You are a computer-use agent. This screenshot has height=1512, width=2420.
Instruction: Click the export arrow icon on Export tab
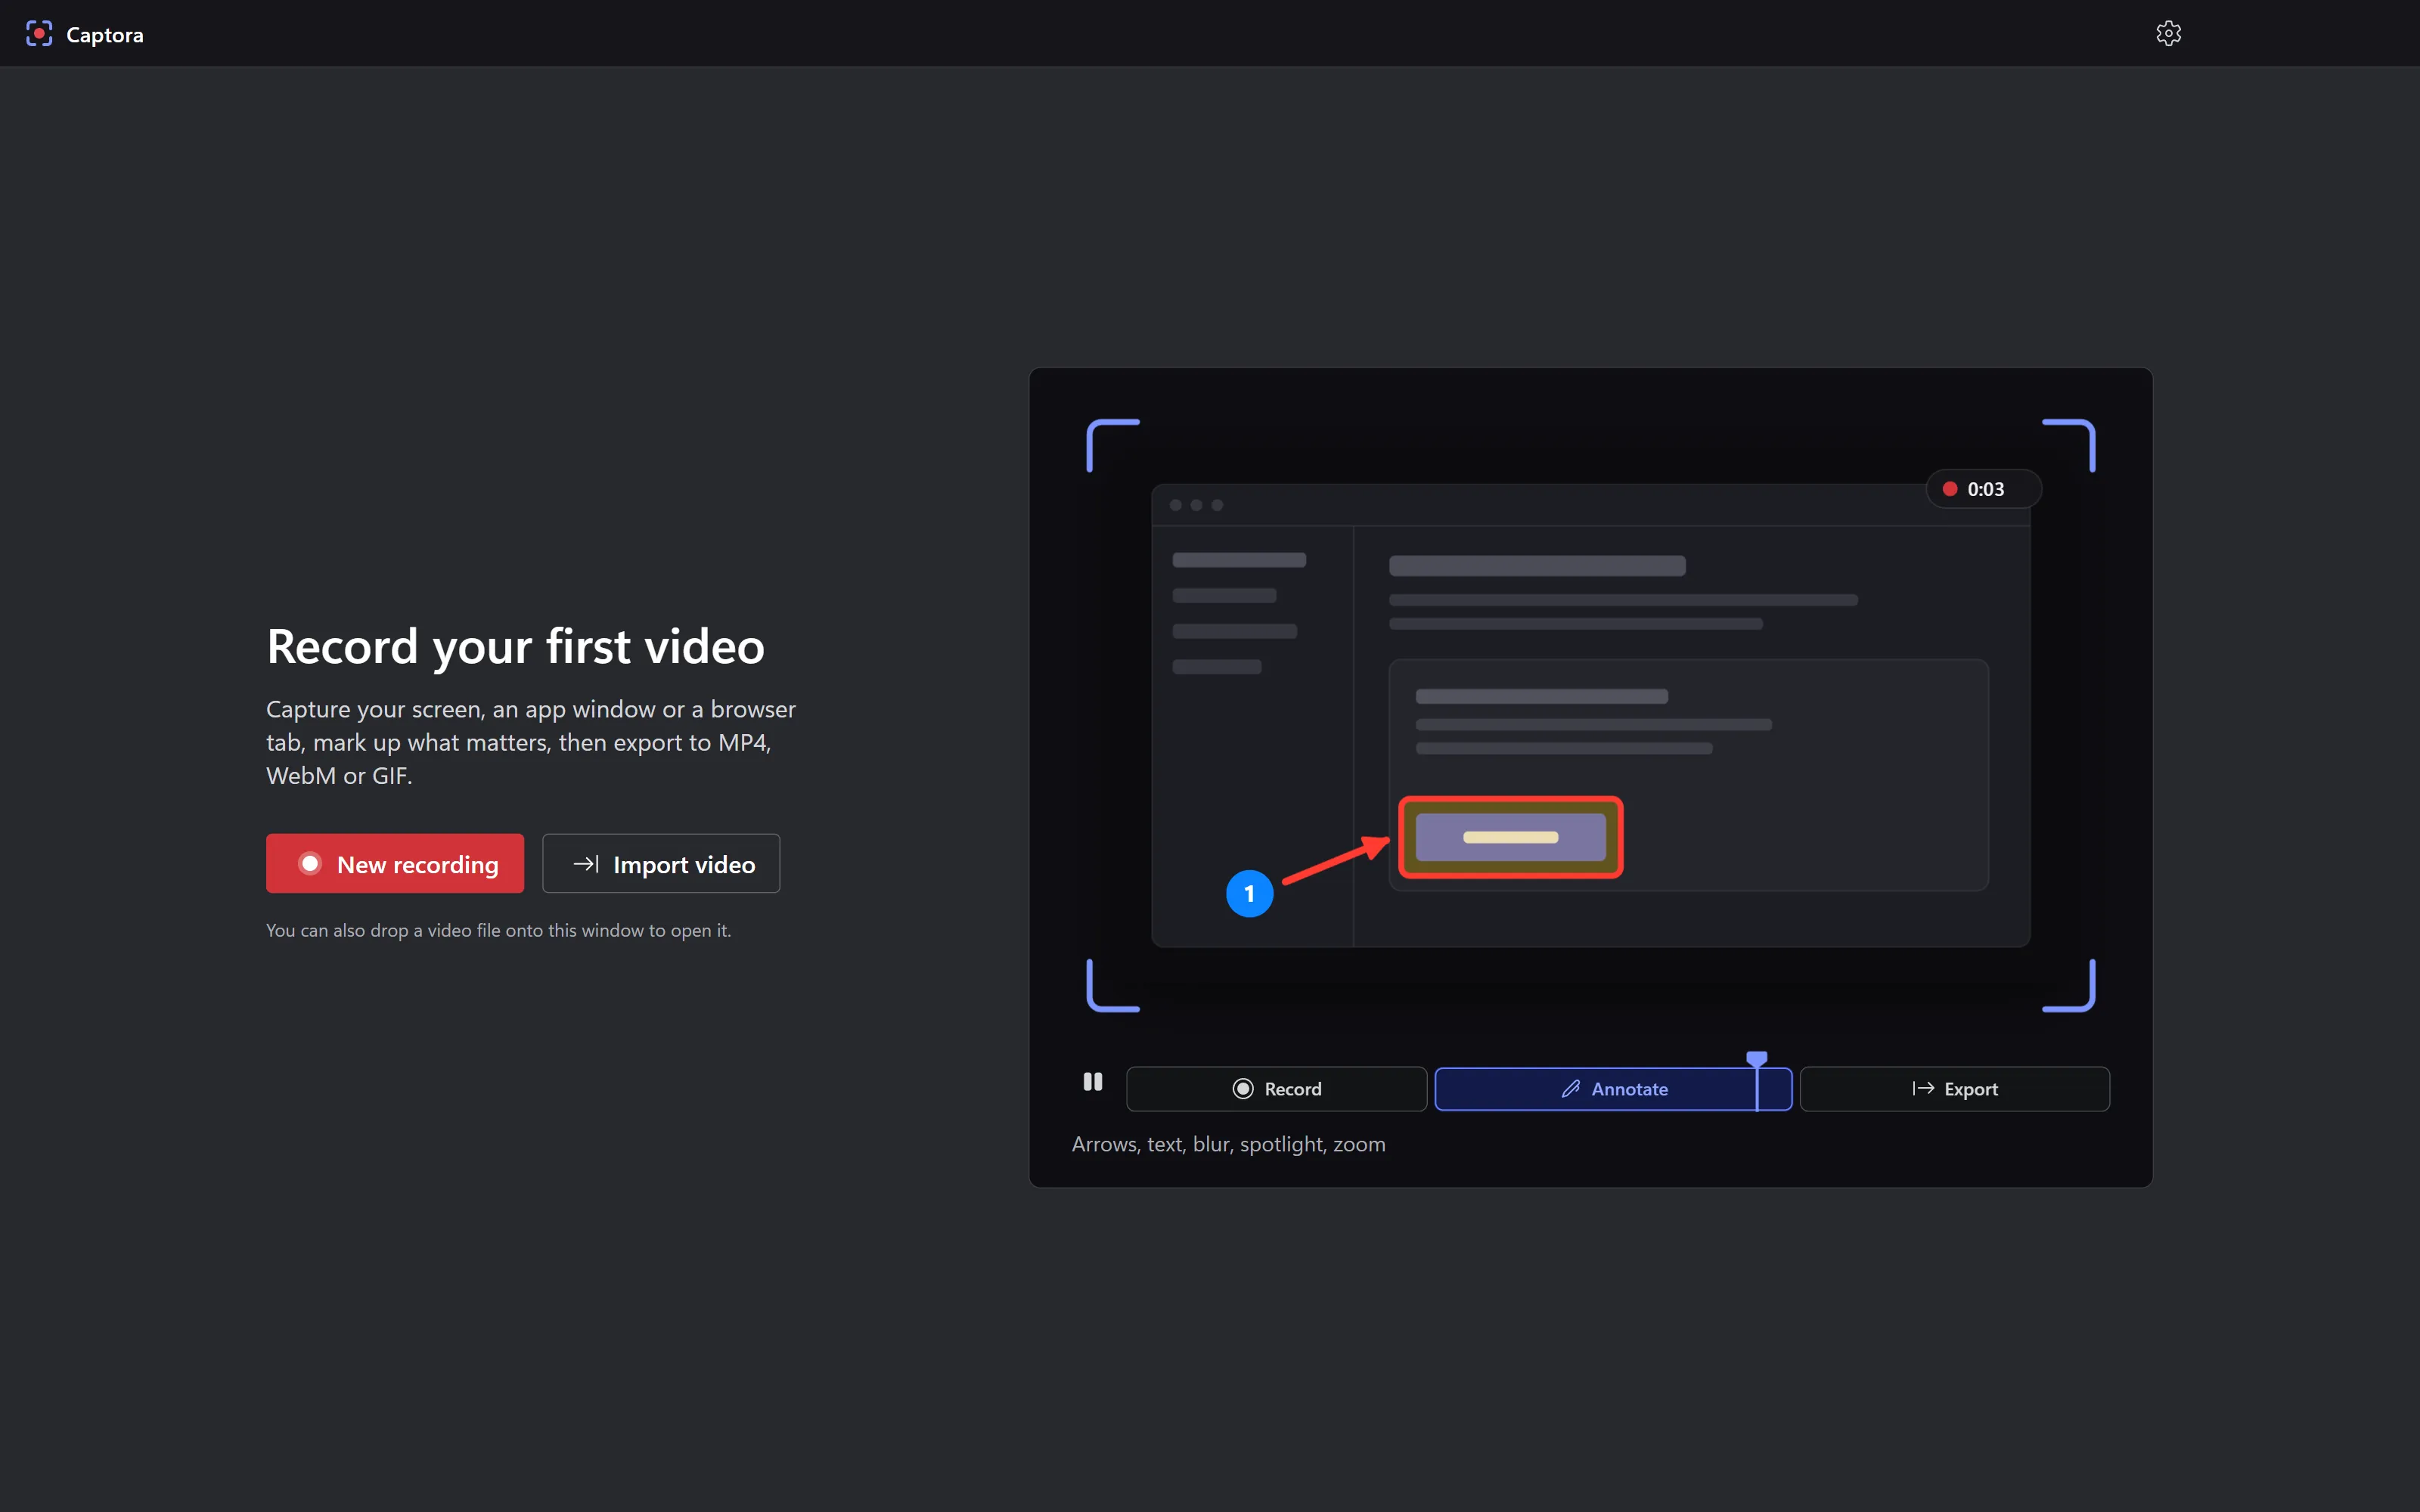click(x=1922, y=1089)
